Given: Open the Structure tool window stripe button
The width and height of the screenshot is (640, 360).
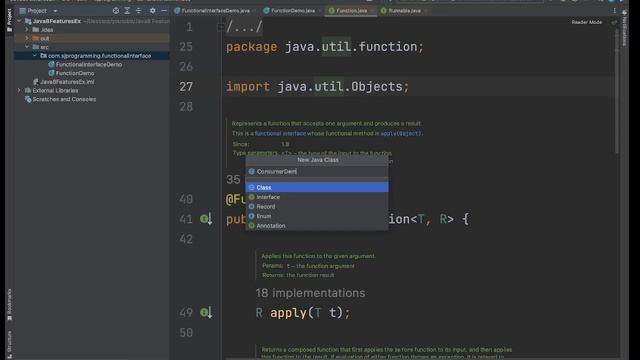Looking at the screenshot, I should coord(9,344).
